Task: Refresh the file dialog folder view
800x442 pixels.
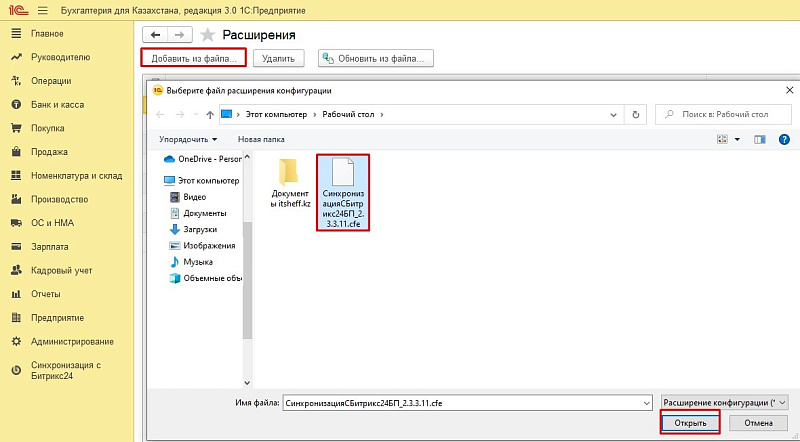Action: (637, 115)
